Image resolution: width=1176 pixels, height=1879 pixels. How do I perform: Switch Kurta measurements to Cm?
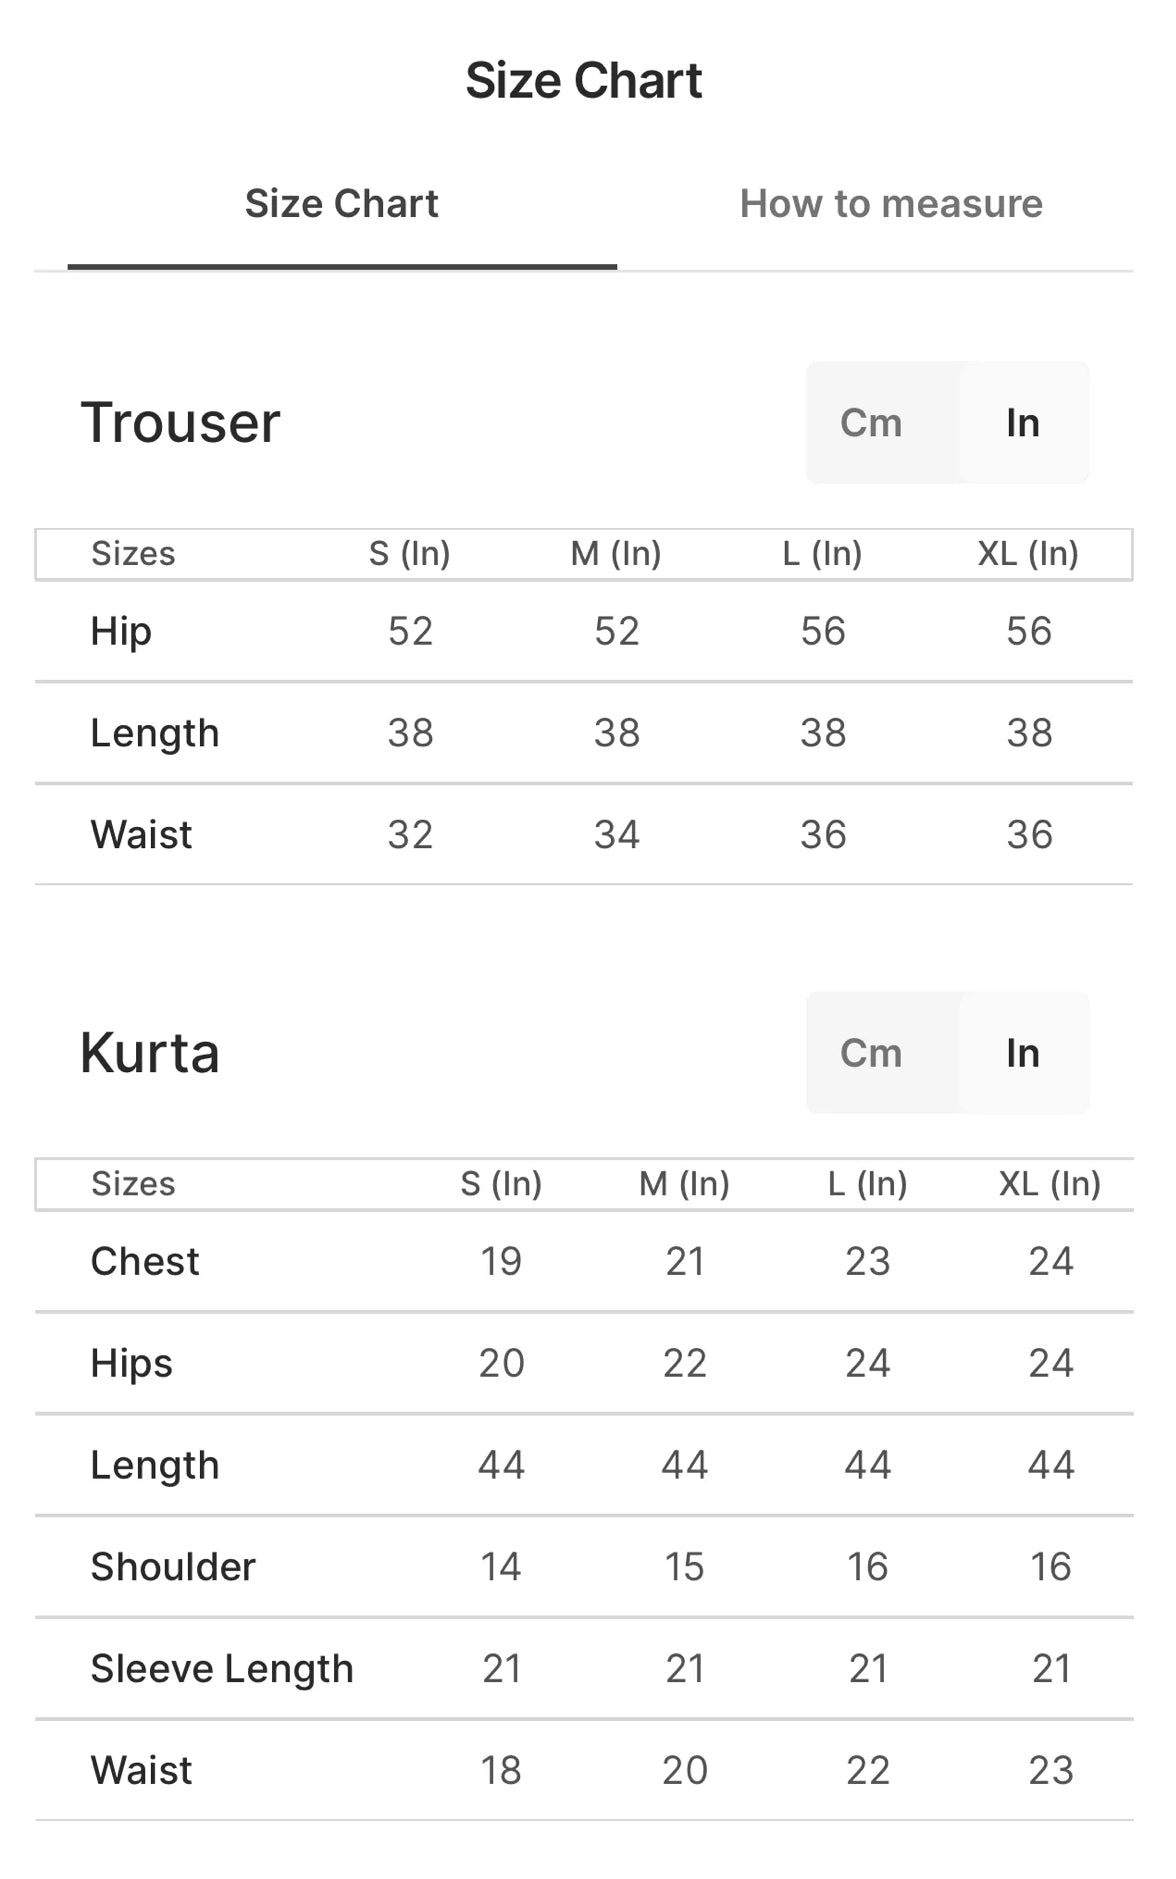[871, 1053]
